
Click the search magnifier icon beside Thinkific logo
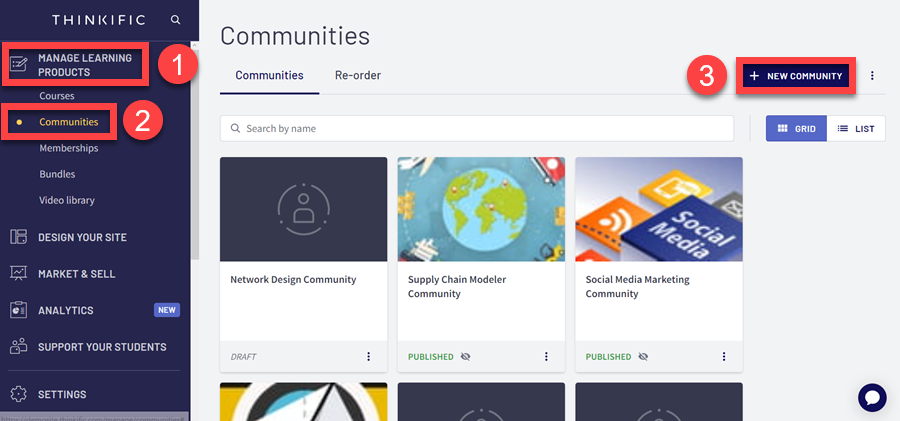coord(176,19)
